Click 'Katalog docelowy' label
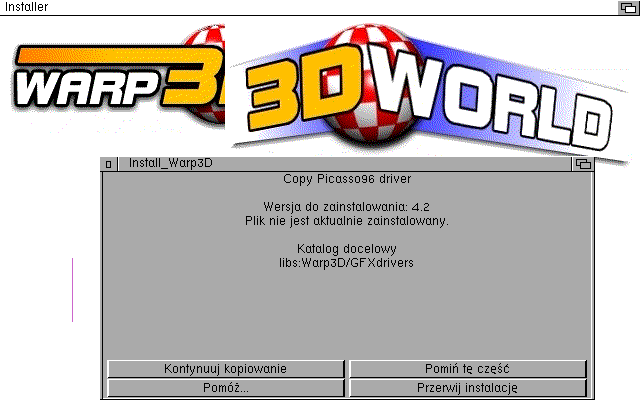 pyautogui.click(x=347, y=249)
